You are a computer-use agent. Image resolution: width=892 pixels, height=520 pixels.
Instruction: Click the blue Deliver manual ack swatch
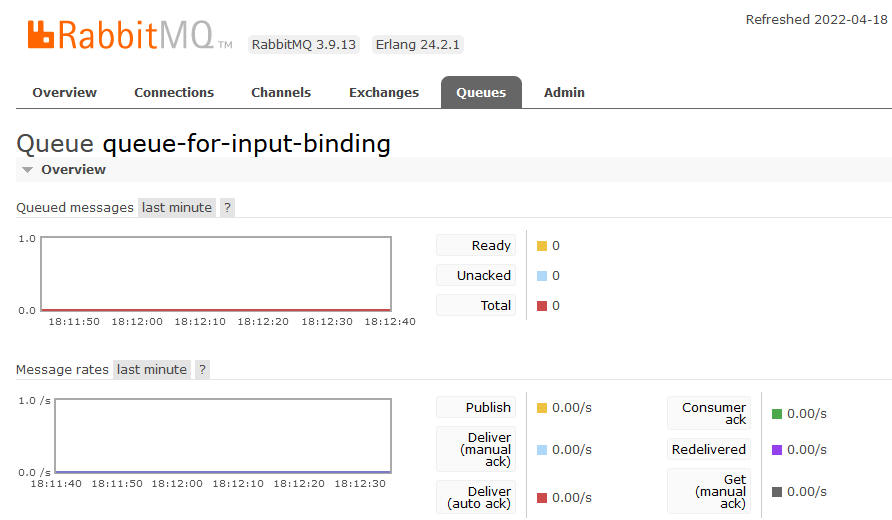point(542,450)
